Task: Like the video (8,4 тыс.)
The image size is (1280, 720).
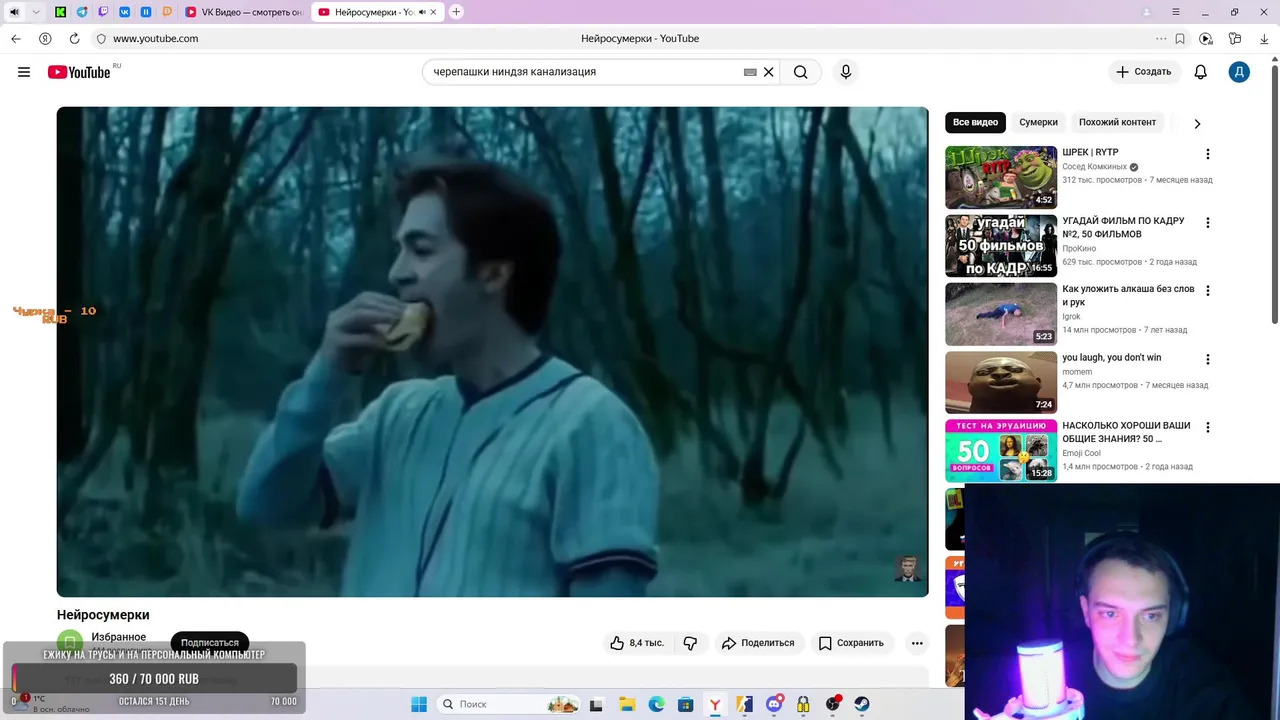Action: [x=637, y=643]
